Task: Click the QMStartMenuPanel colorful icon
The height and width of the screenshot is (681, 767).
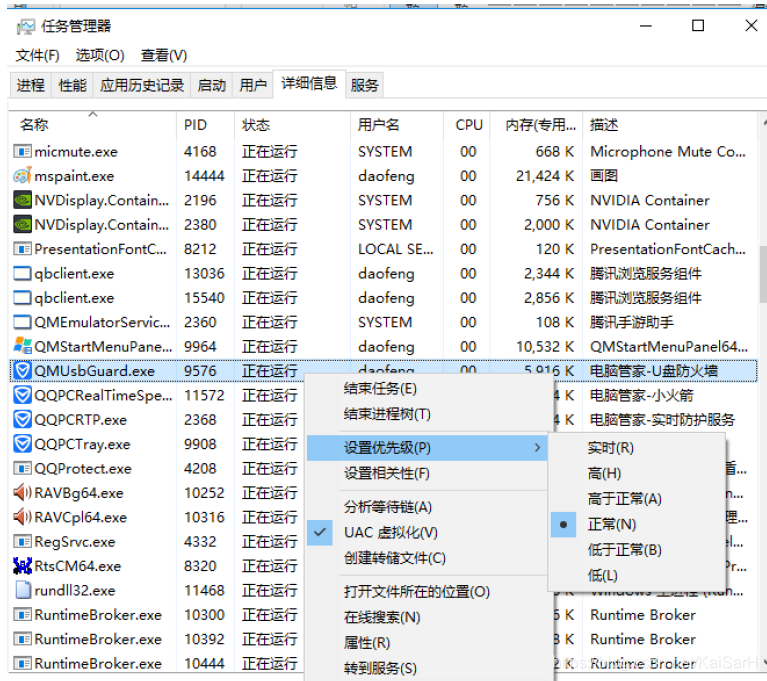Action: (22, 346)
